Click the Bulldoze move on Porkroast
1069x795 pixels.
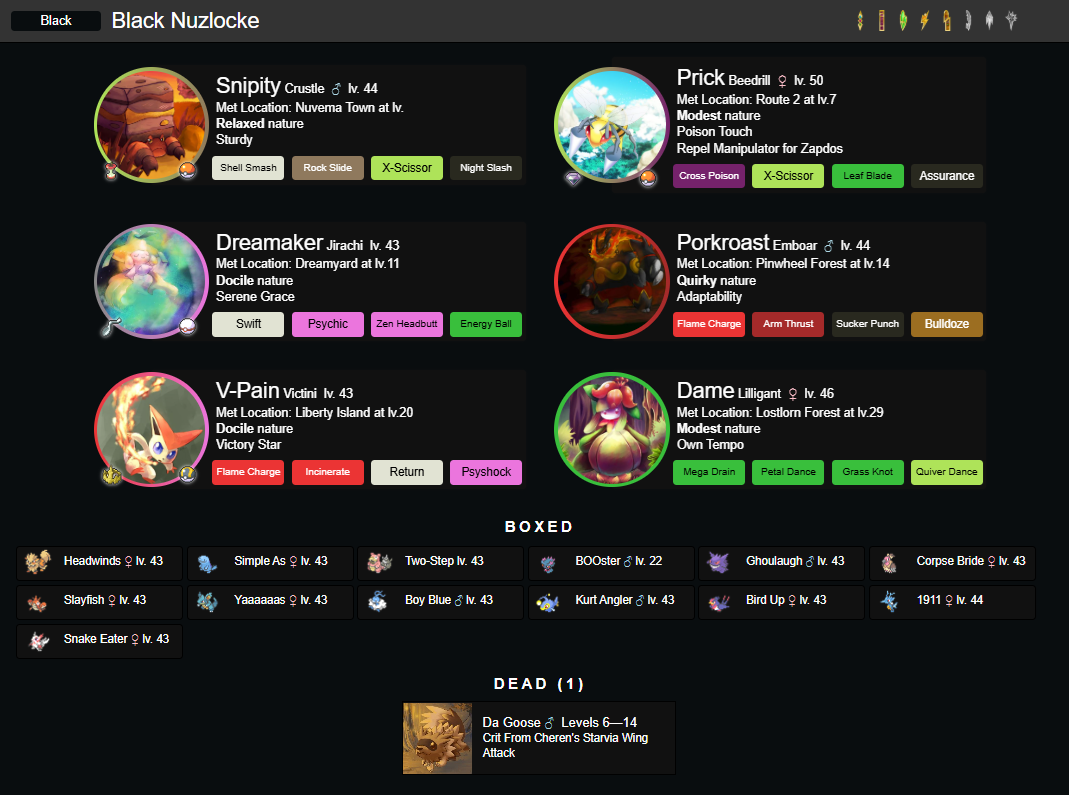[x=946, y=324]
